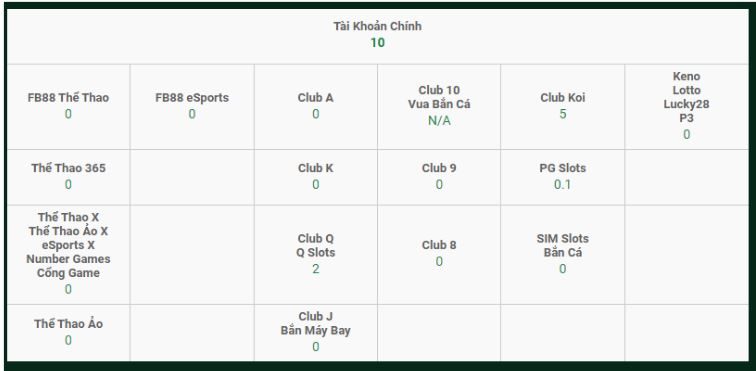Open SIM Slots Bắn Cá wallet
Viewport: 756px width, 371px height.
[x=562, y=254]
